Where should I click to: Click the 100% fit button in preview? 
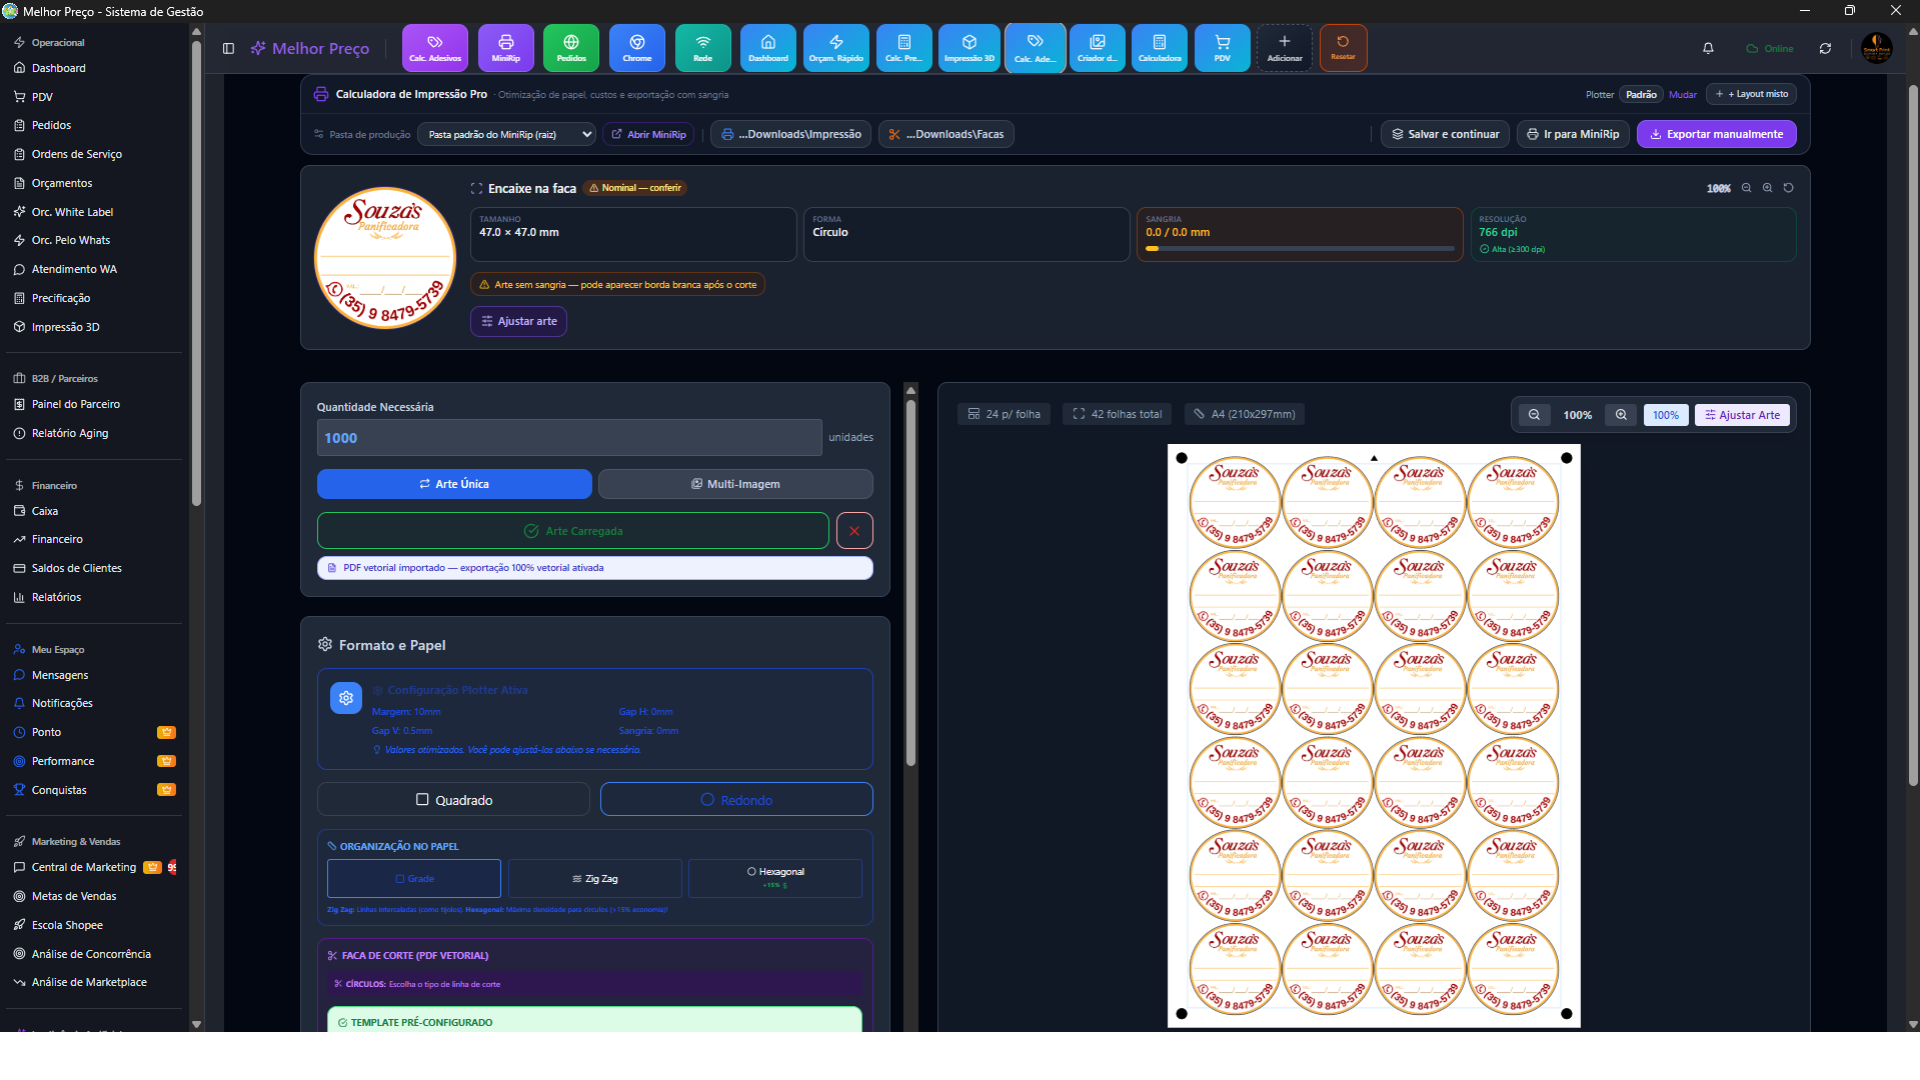coord(1665,415)
